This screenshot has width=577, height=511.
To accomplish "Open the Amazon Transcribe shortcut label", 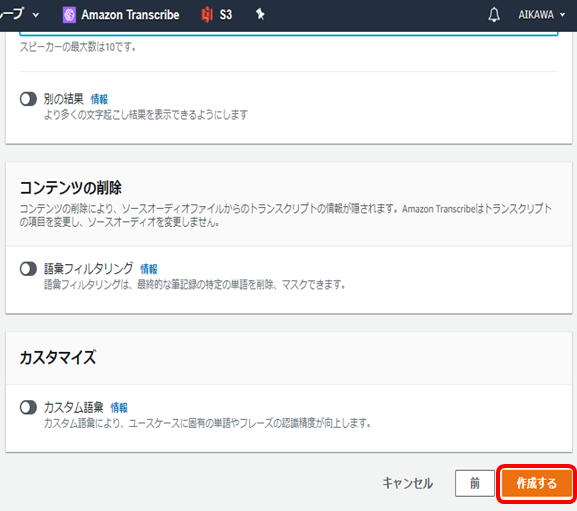I will (130, 15).
